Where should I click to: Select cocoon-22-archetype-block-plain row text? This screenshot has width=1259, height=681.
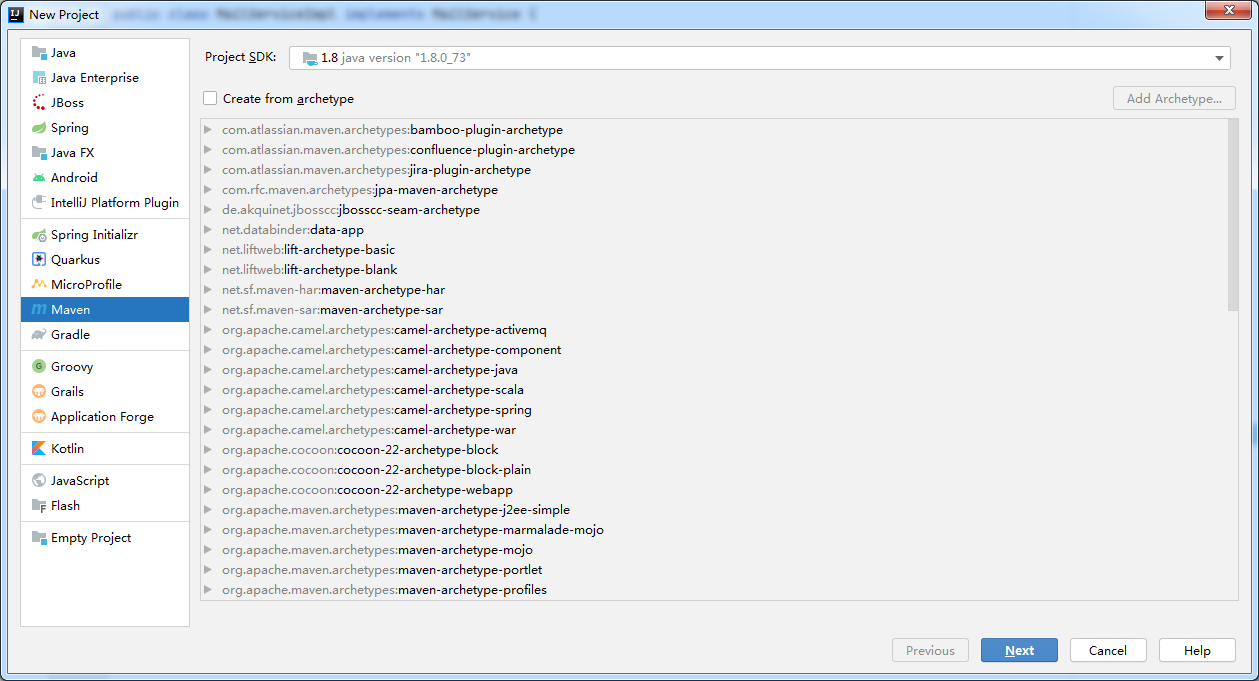pos(376,470)
